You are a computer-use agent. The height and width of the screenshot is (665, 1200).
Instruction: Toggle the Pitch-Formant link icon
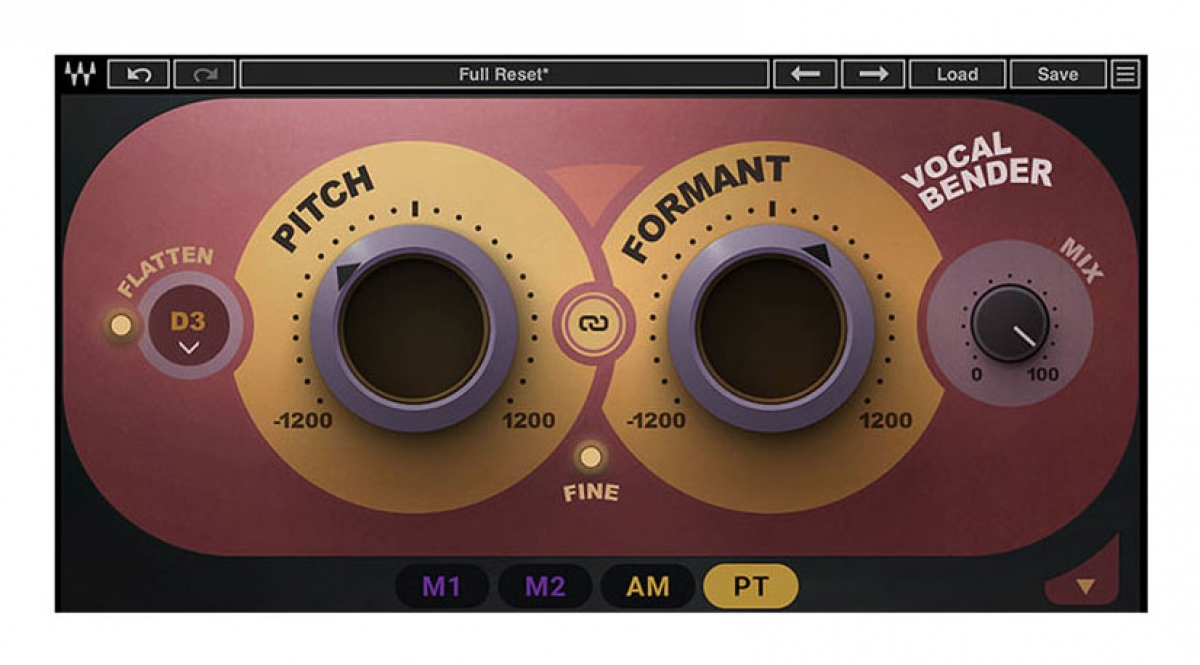(x=592, y=324)
